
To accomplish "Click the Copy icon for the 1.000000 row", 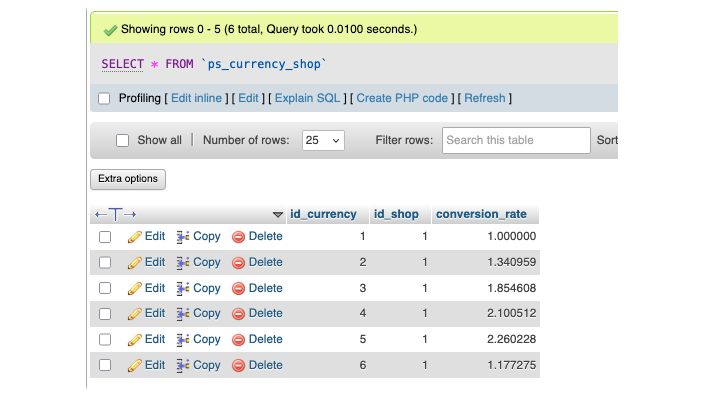I will (183, 237).
